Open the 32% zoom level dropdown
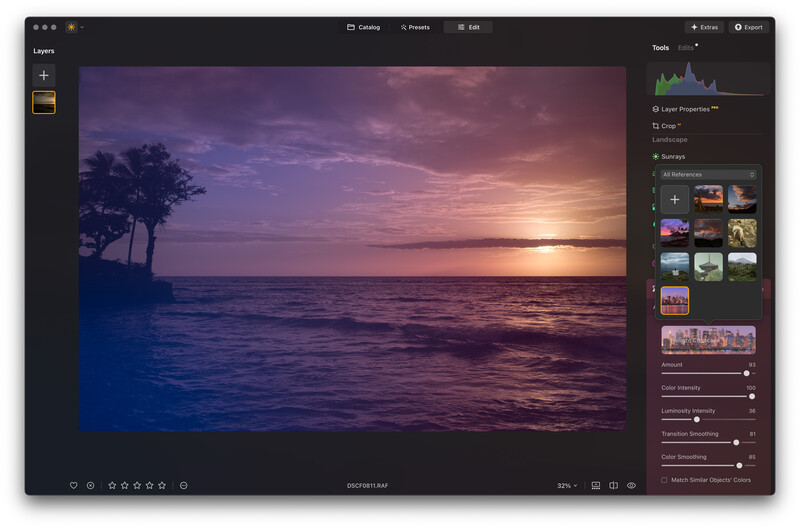The width and height of the screenshot is (800, 528). pyautogui.click(x=567, y=485)
